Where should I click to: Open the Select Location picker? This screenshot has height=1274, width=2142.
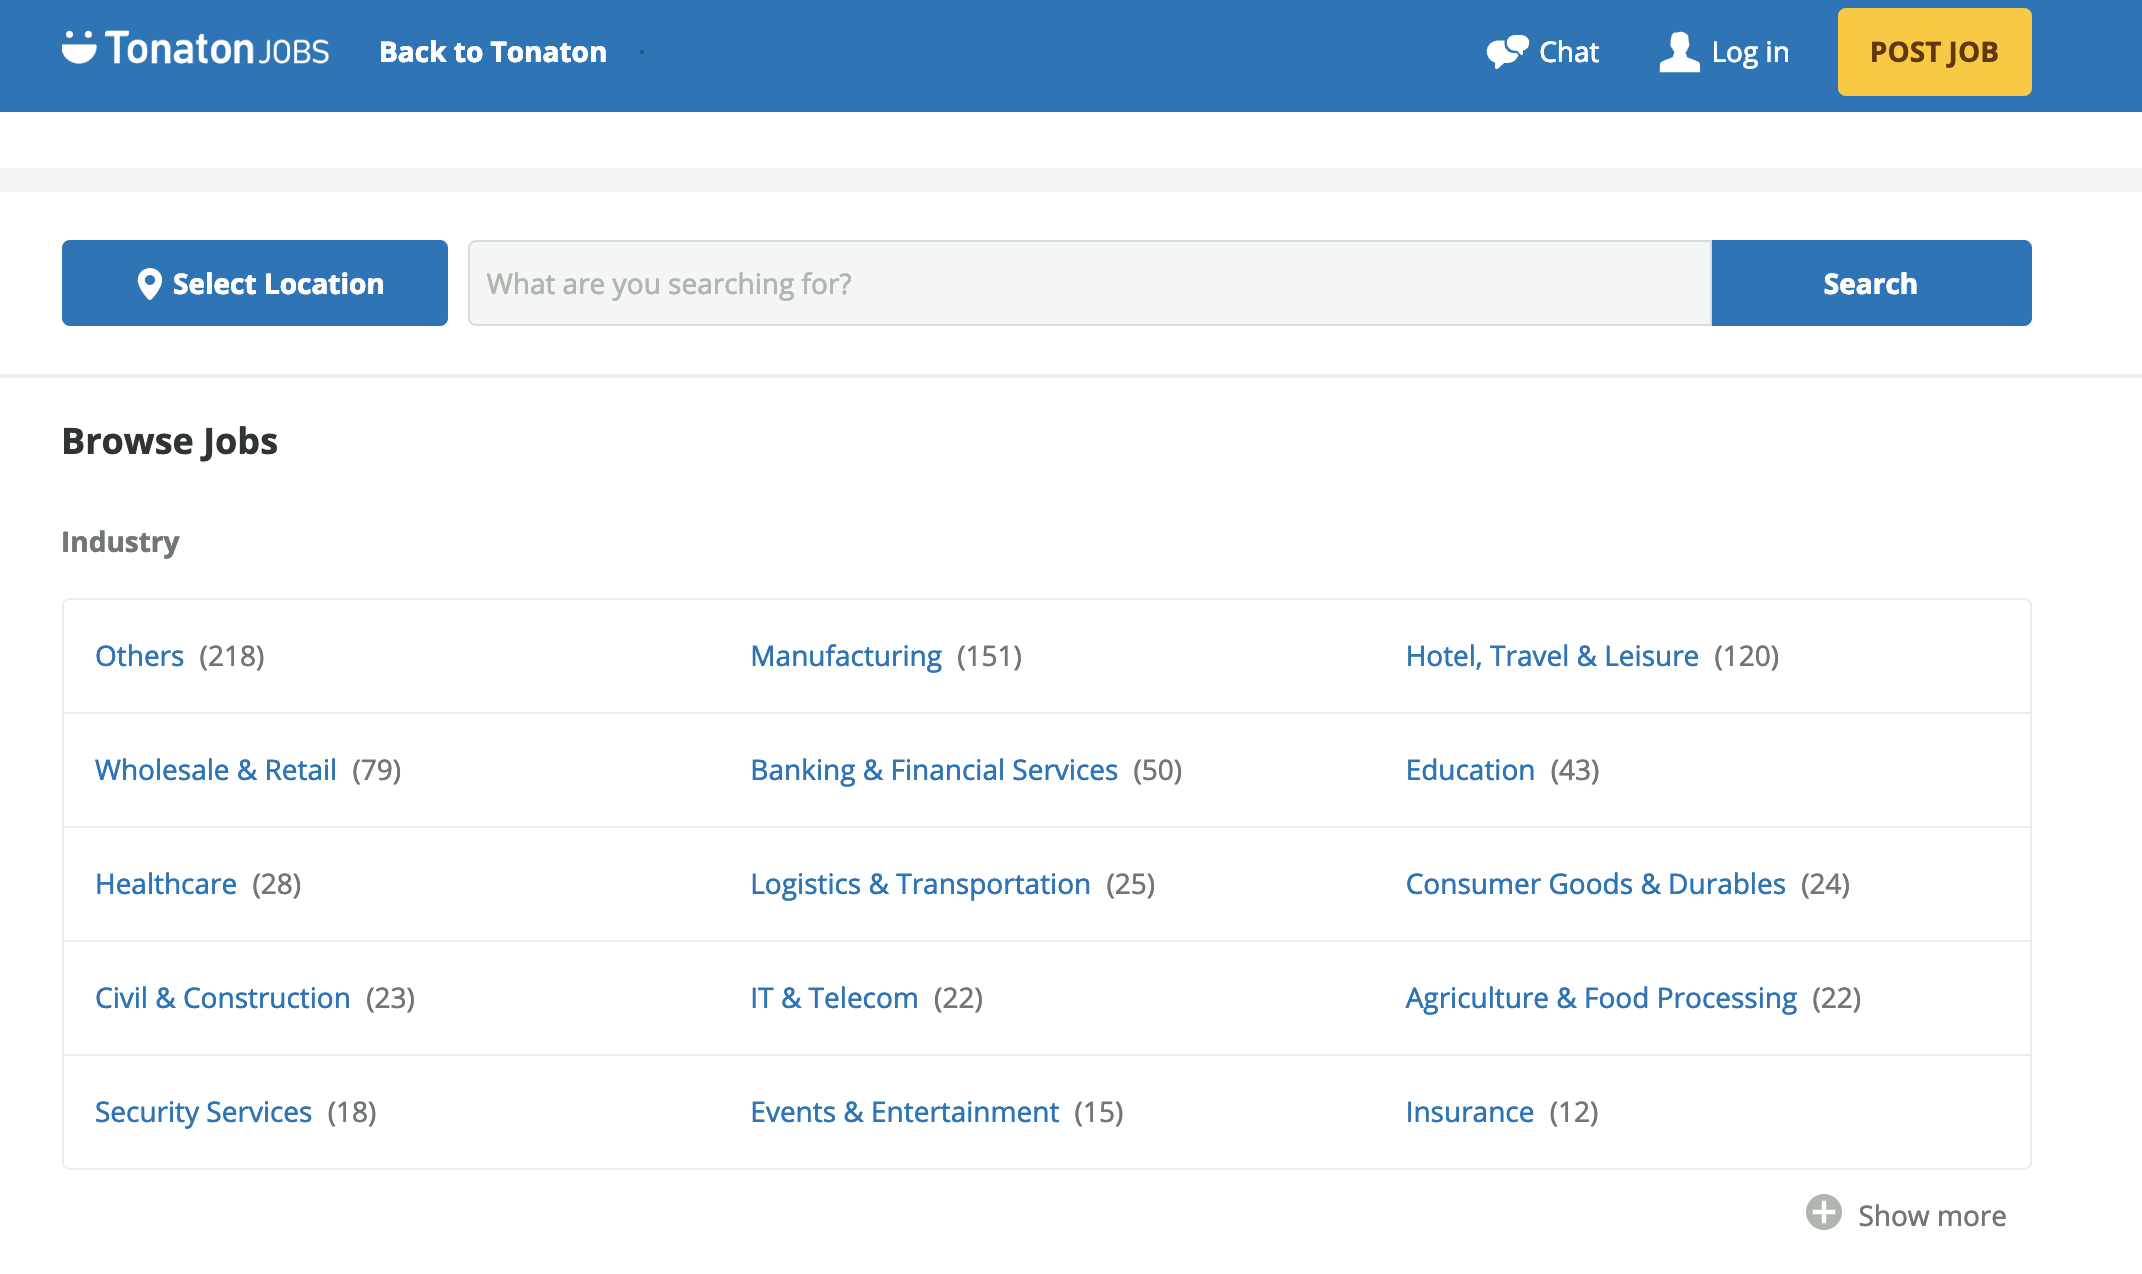(x=255, y=283)
